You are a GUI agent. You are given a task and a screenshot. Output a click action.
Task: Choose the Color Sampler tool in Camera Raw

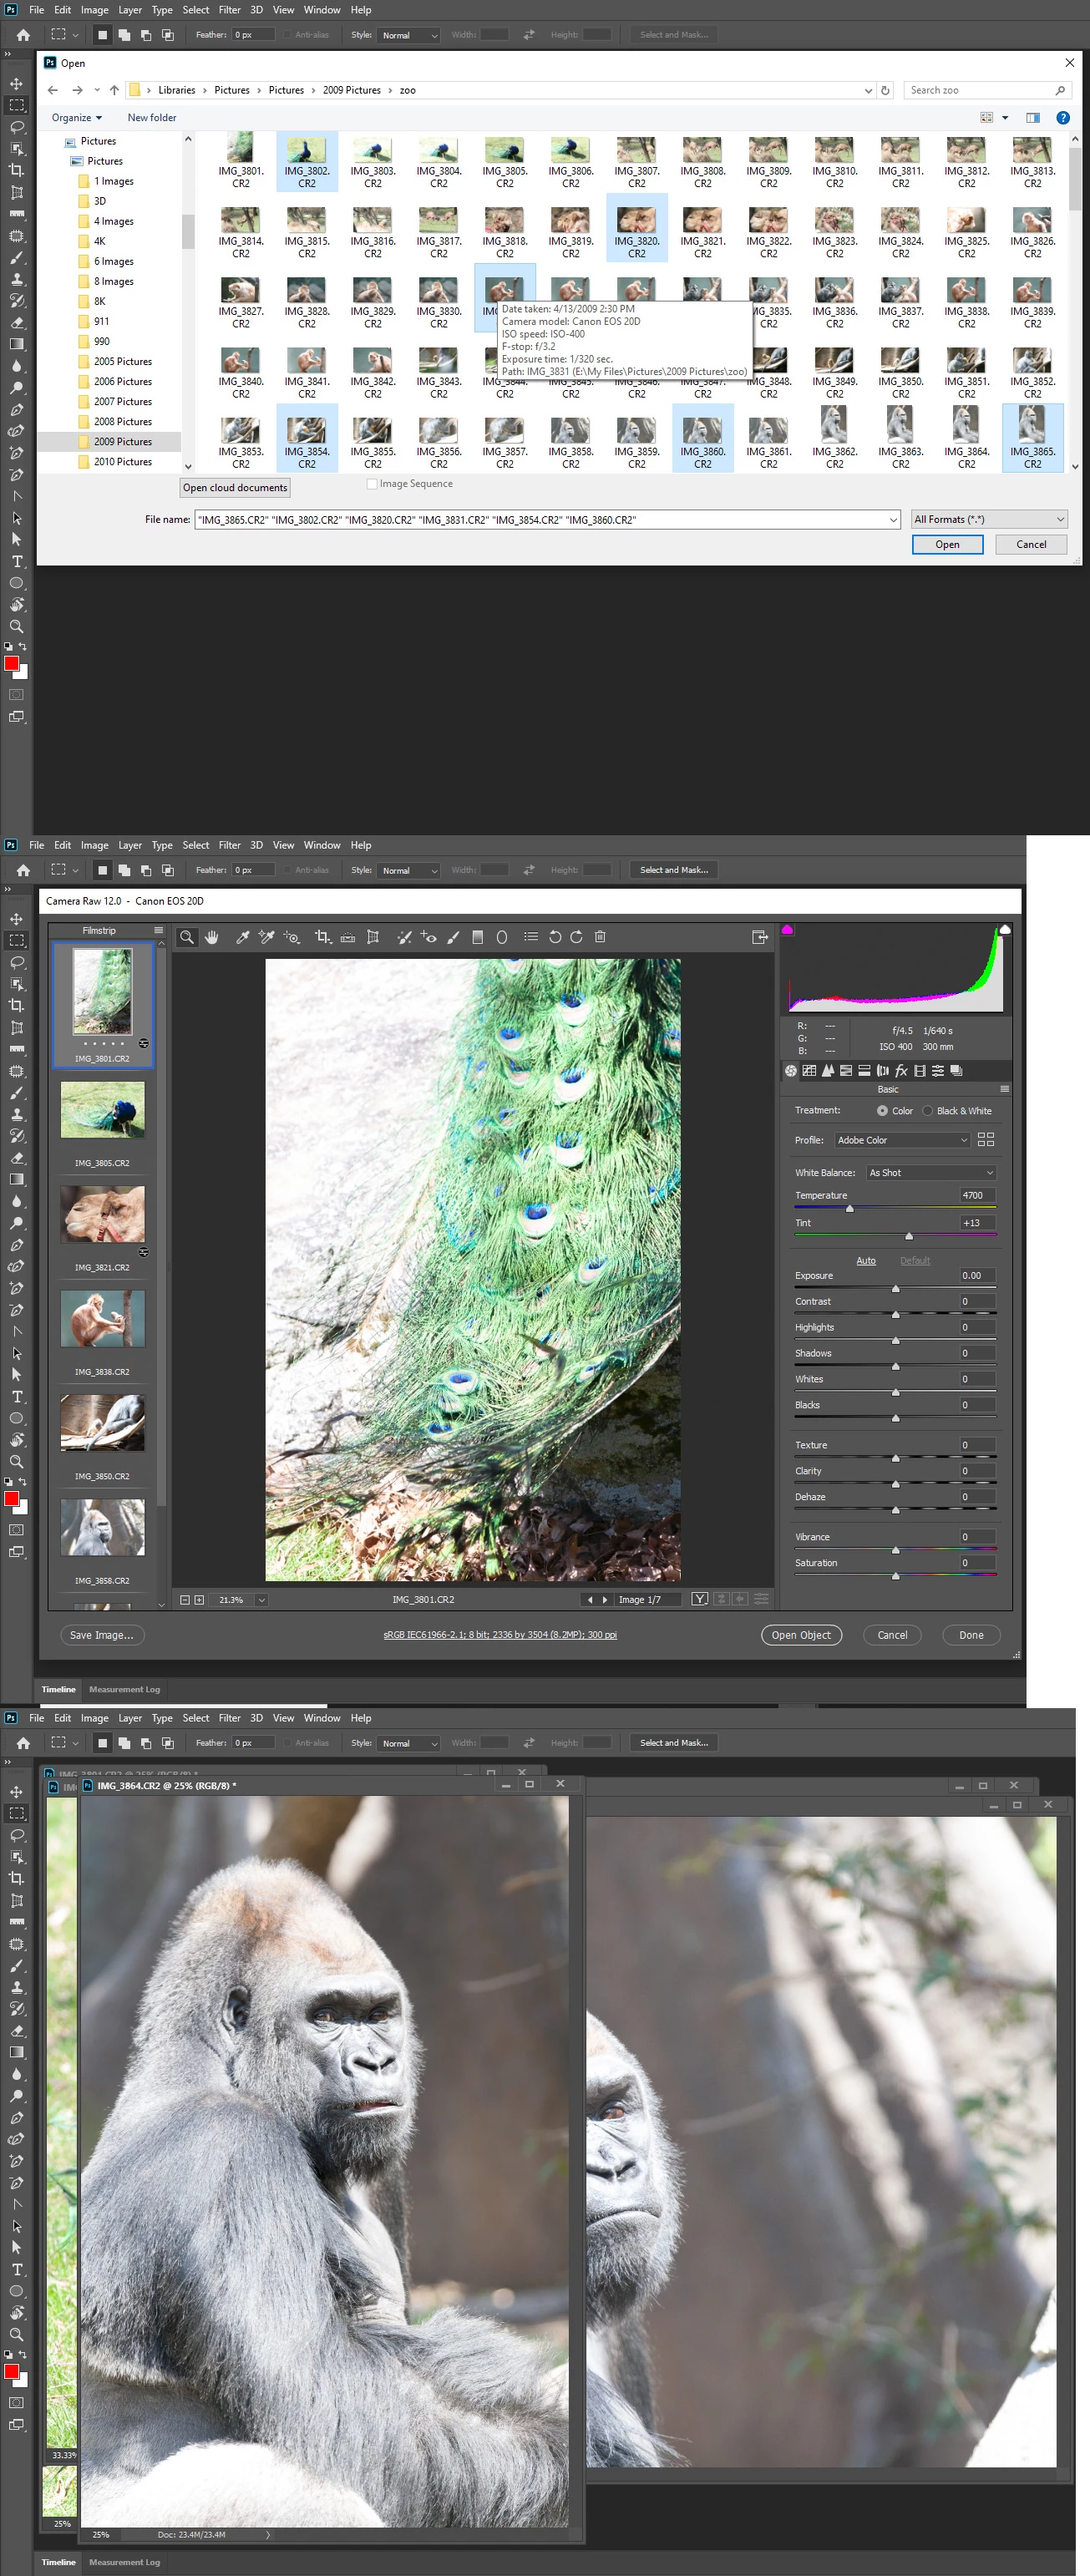(266, 937)
